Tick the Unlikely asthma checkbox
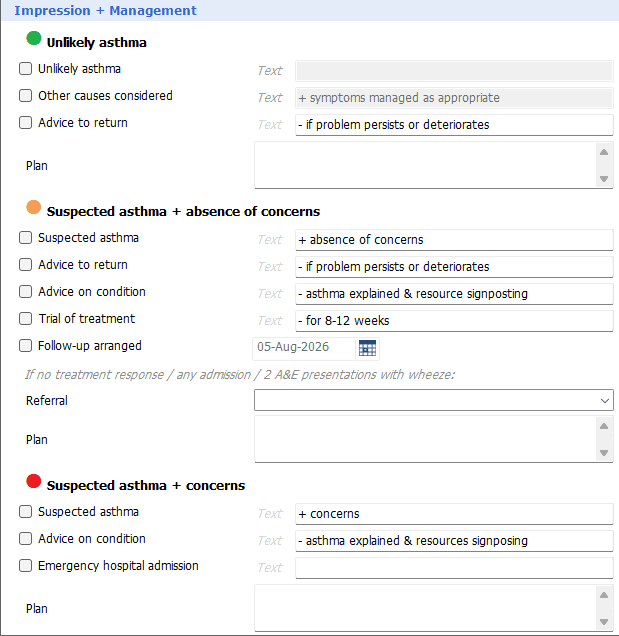Screen dimensions: 619x636 coord(26,69)
